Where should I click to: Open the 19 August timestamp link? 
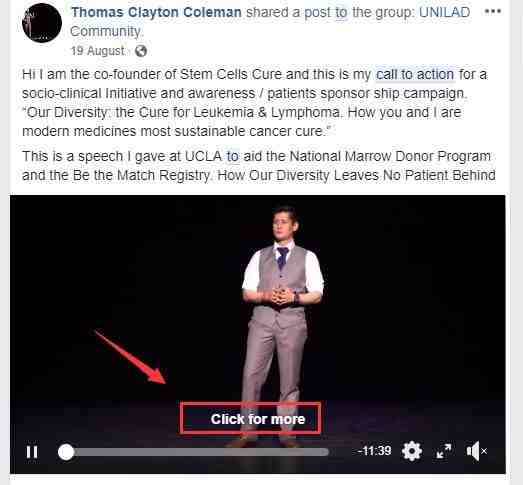coord(97,51)
